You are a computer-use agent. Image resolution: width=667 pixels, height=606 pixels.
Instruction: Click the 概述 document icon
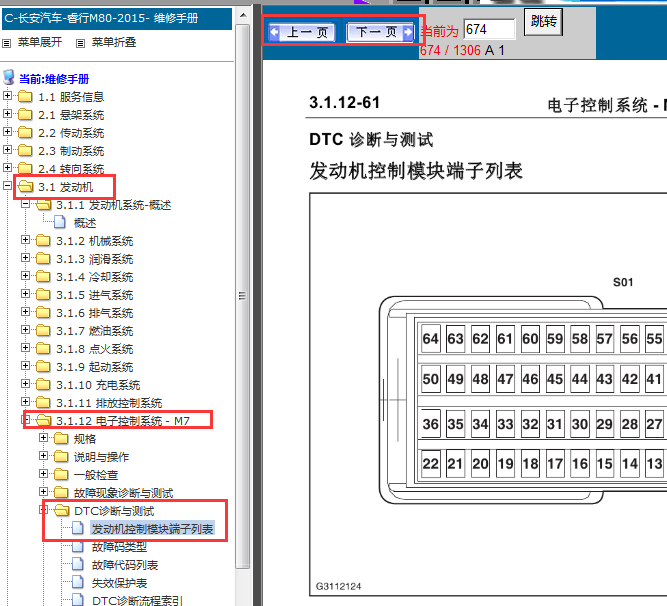[60, 222]
